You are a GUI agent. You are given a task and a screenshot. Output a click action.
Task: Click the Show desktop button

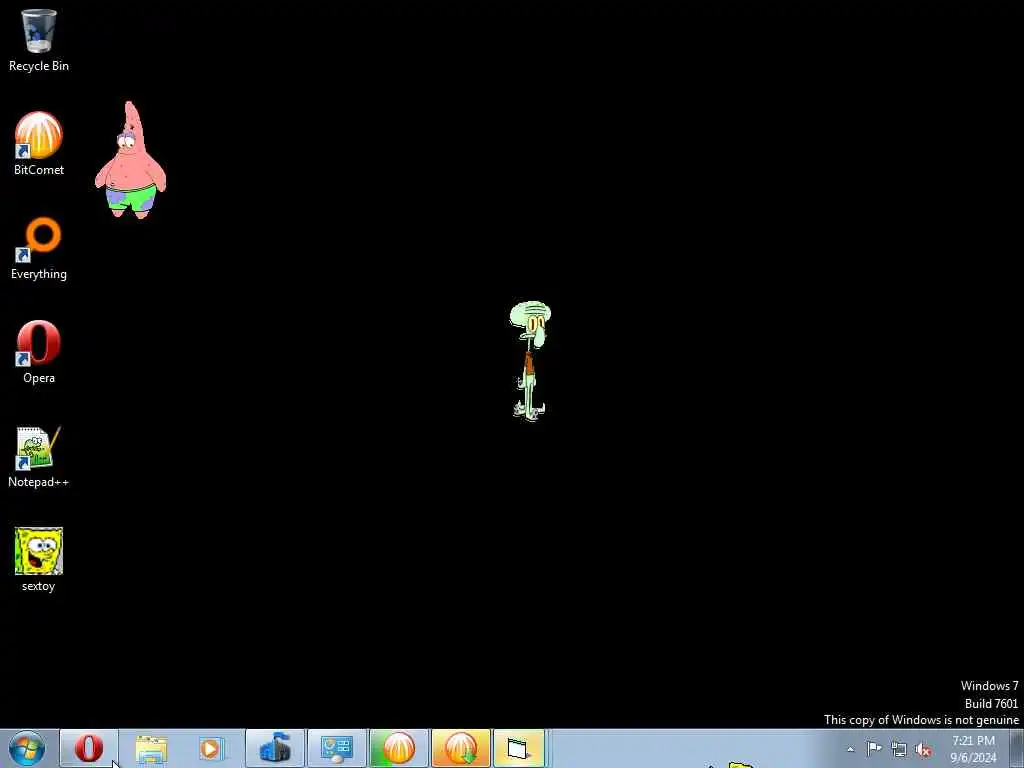tap(1017, 748)
